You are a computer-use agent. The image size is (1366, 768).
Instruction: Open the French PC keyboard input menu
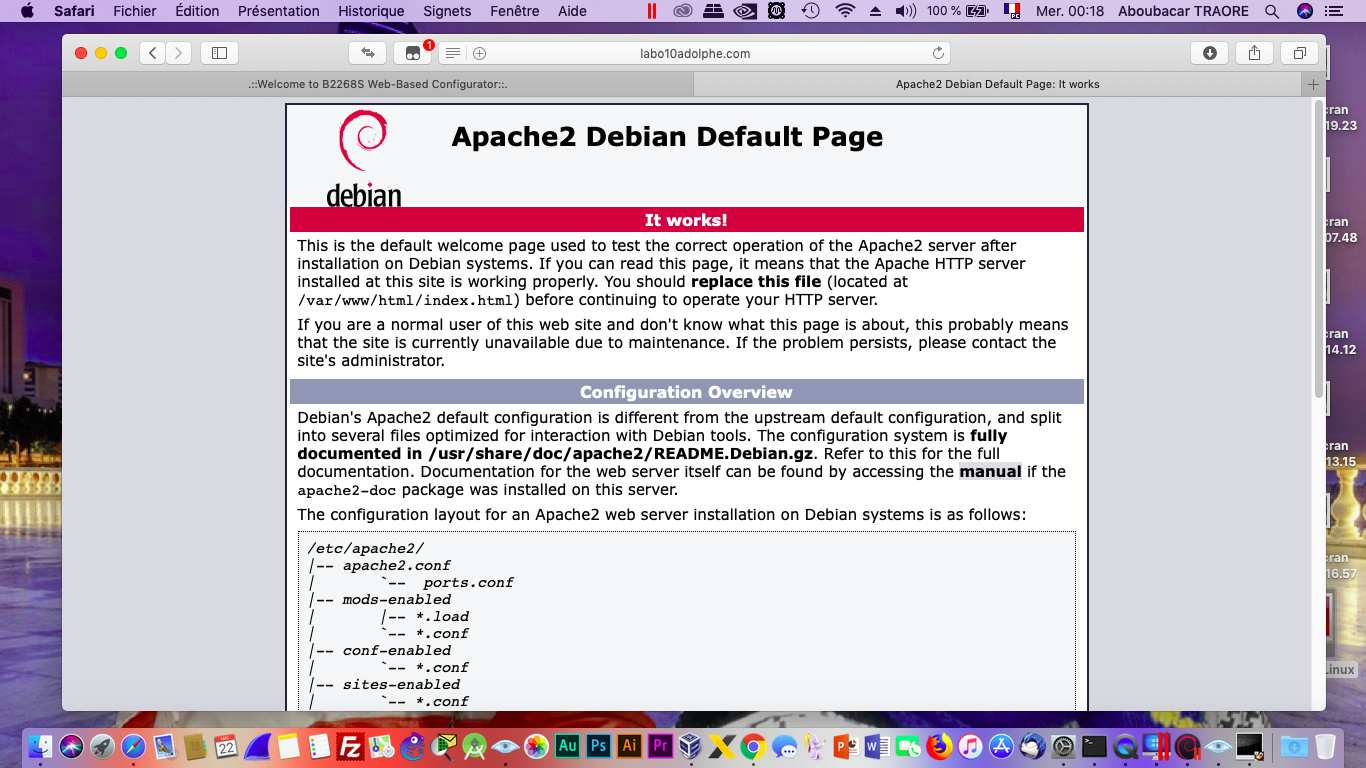(x=1012, y=11)
